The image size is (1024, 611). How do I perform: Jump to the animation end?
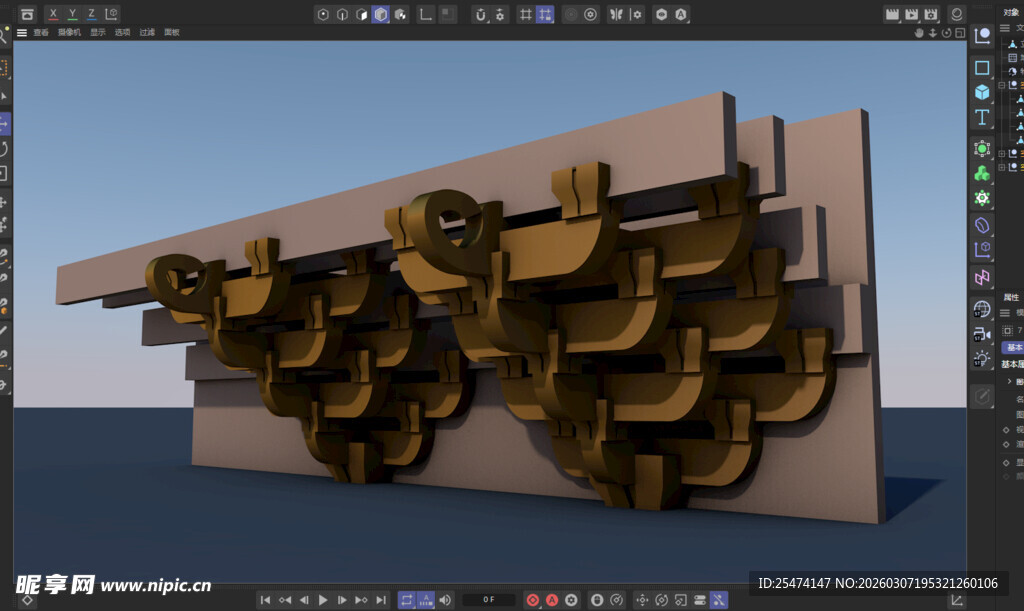point(380,600)
